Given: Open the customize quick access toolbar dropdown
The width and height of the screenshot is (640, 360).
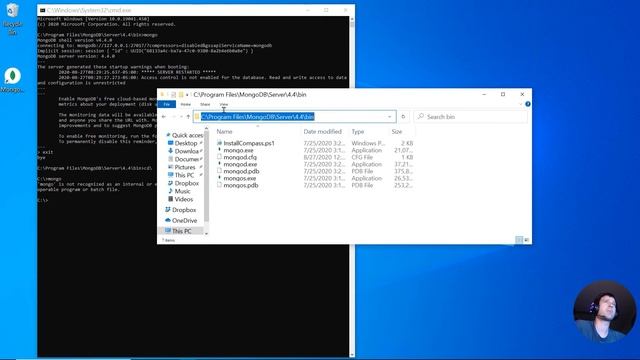Looking at the screenshot, I should click(x=187, y=95).
